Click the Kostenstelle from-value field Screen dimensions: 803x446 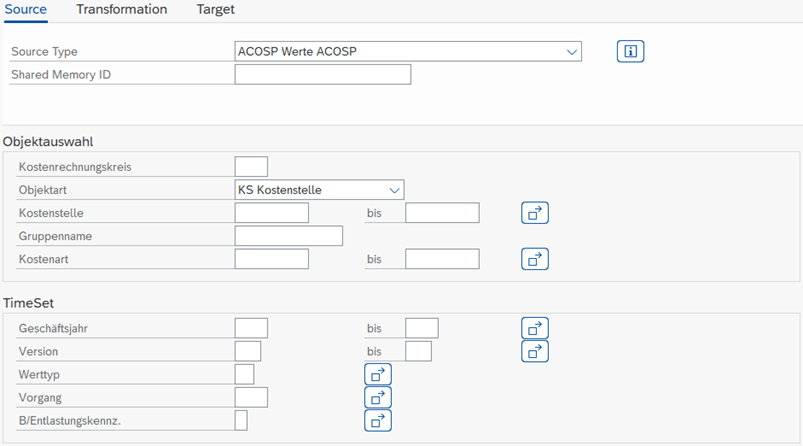pos(271,213)
